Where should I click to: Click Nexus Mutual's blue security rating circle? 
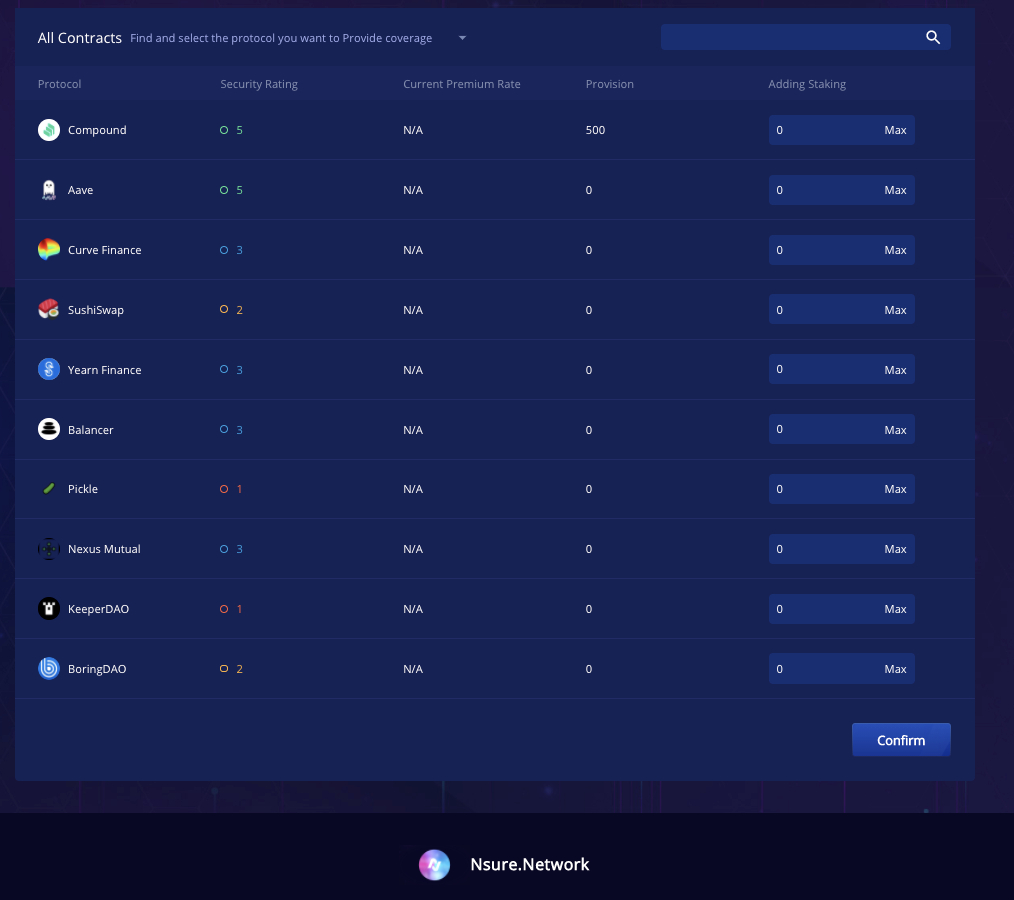[x=224, y=549]
